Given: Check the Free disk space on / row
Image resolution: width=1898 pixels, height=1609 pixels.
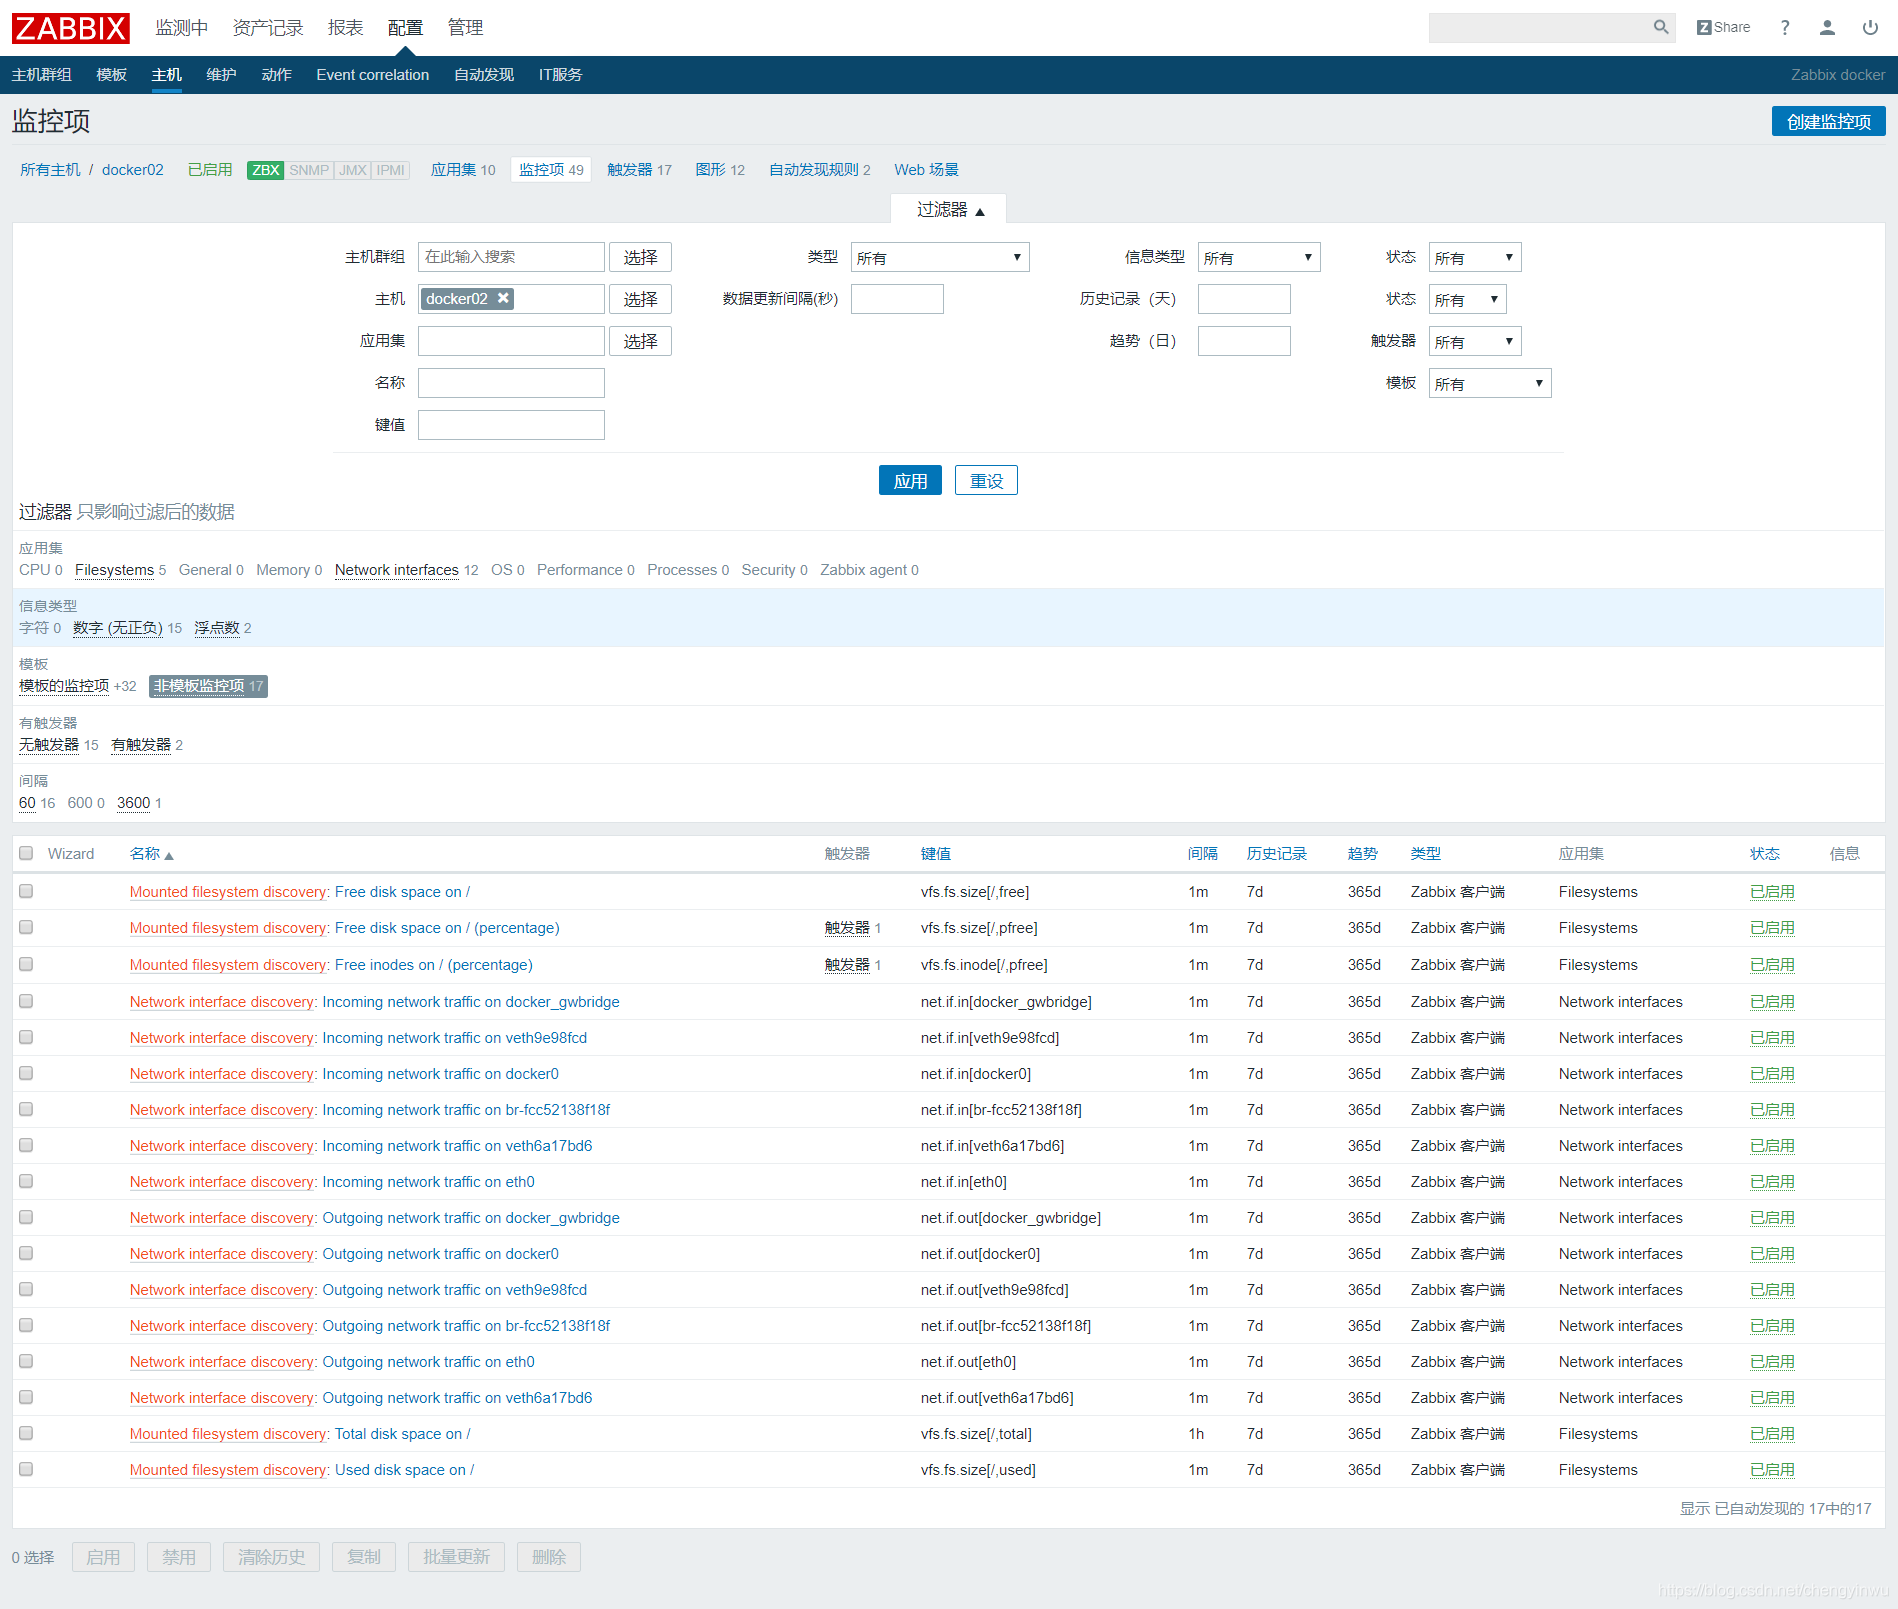Looking at the screenshot, I should click(x=26, y=891).
